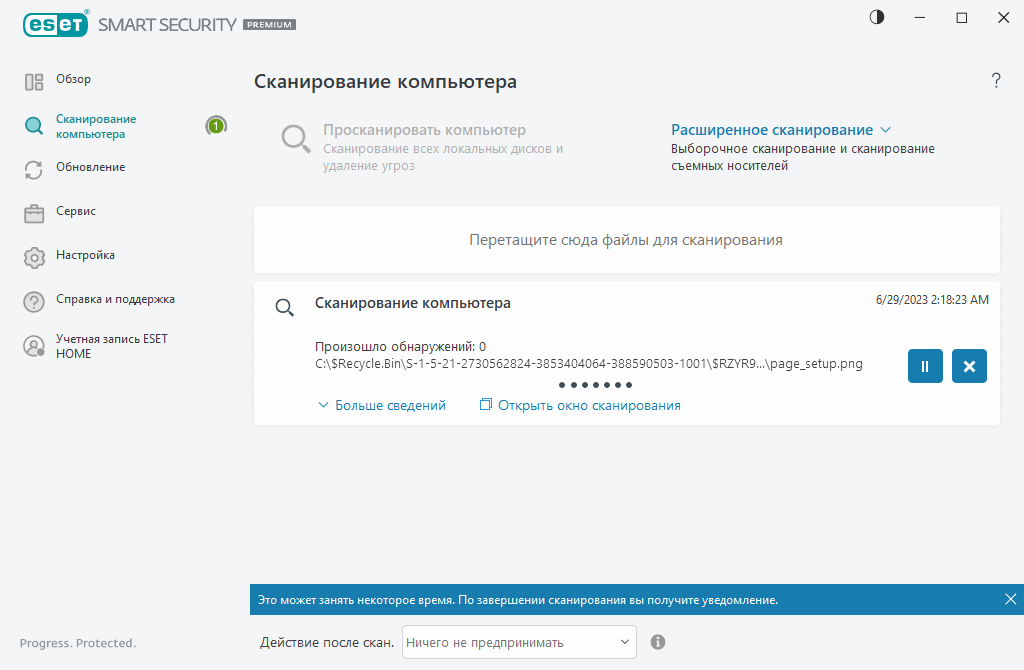
Task: Open Справка и поддержка
Action: (x=113, y=299)
